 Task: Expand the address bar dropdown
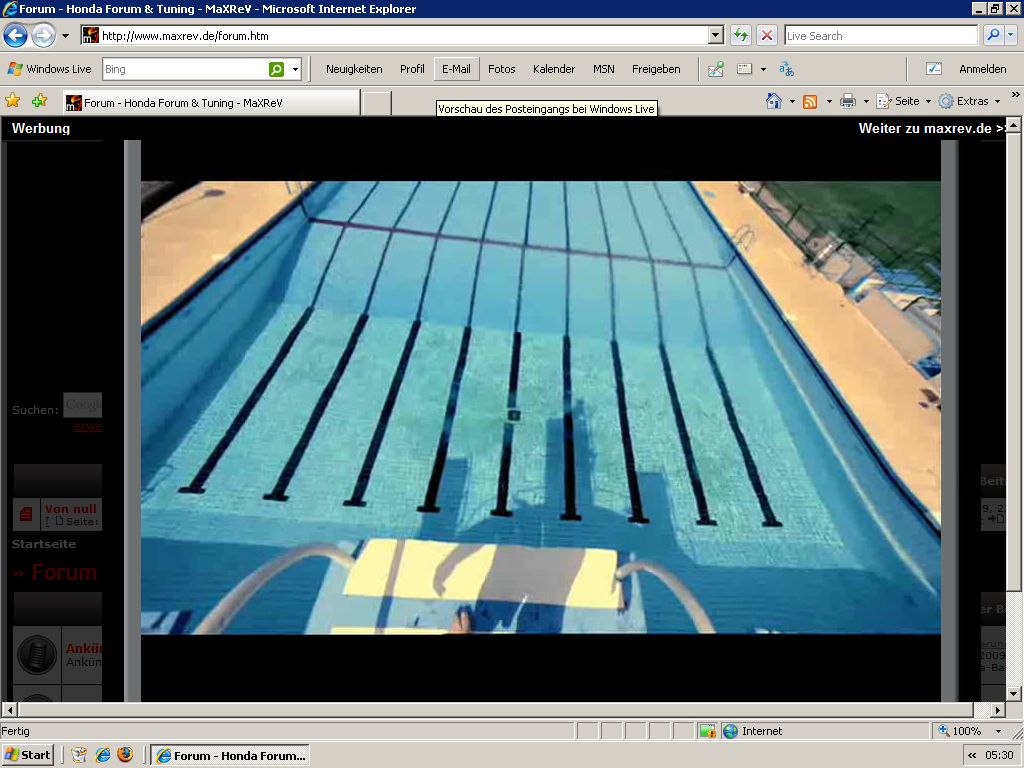coord(715,35)
